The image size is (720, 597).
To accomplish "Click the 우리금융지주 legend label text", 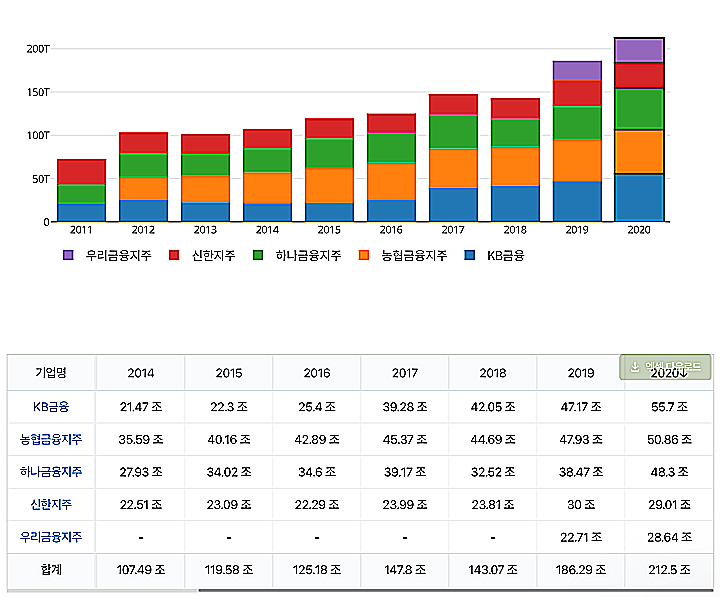I will (118, 255).
